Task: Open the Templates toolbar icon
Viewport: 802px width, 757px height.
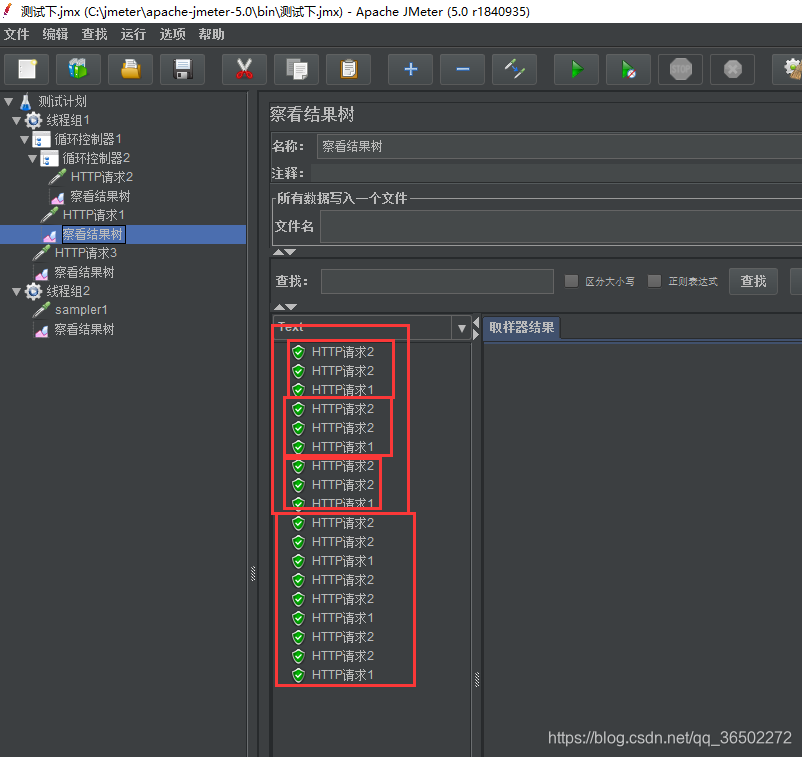Action: [78, 69]
